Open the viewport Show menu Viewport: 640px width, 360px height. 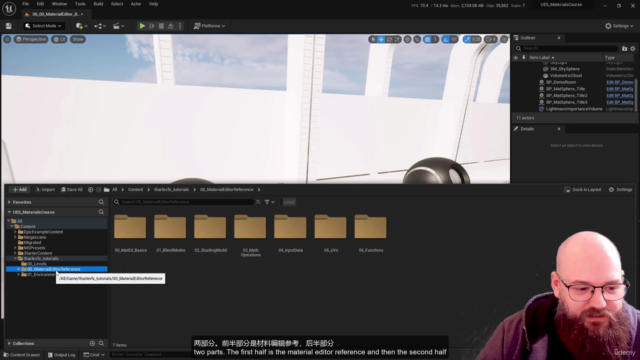pyautogui.click(x=78, y=39)
